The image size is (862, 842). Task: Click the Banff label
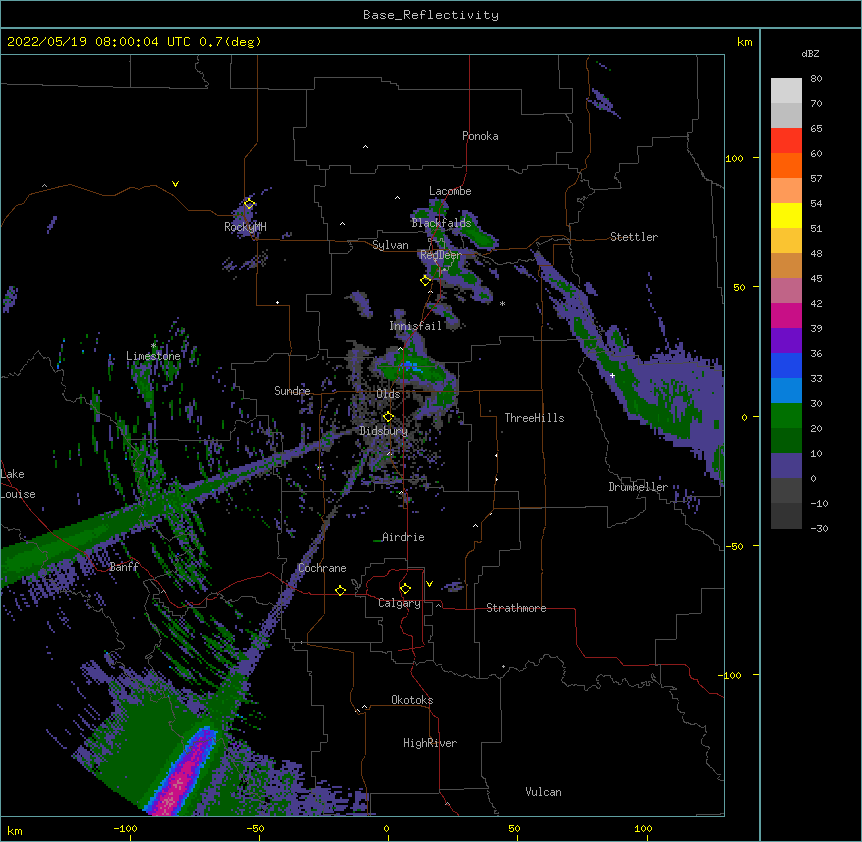coord(124,567)
